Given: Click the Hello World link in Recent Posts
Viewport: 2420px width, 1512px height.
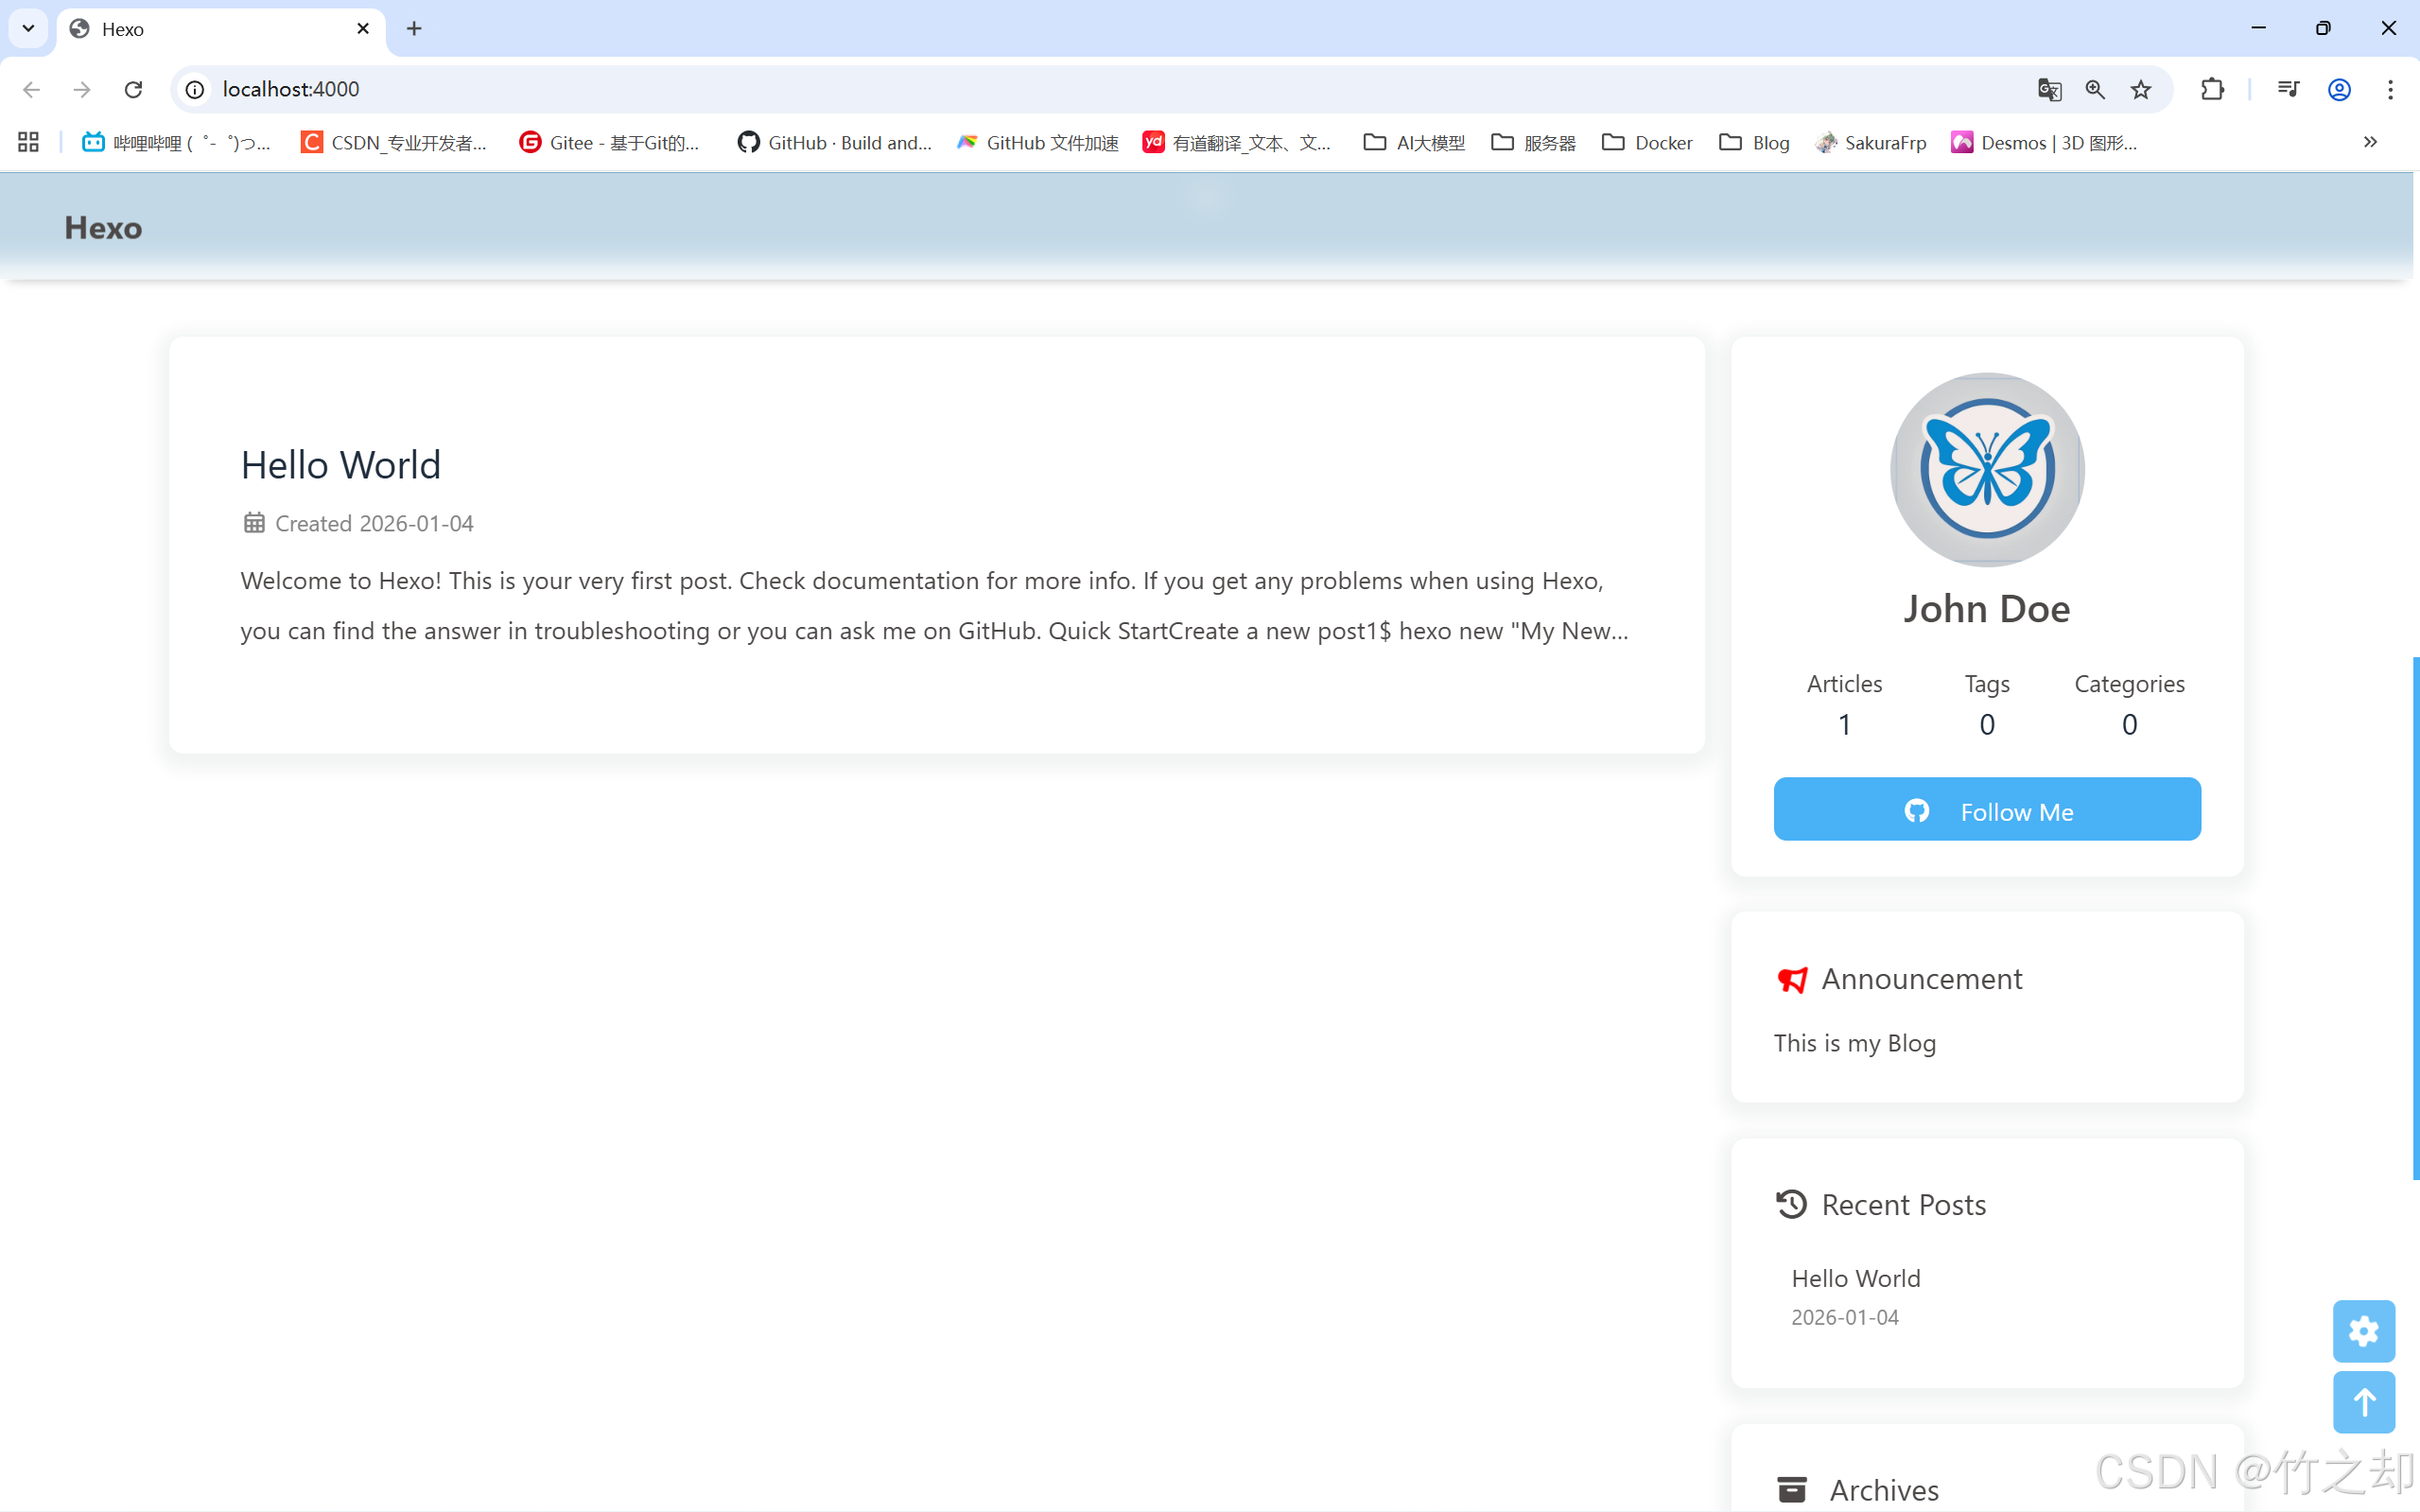Looking at the screenshot, I should pyautogui.click(x=1855, y=1278).
